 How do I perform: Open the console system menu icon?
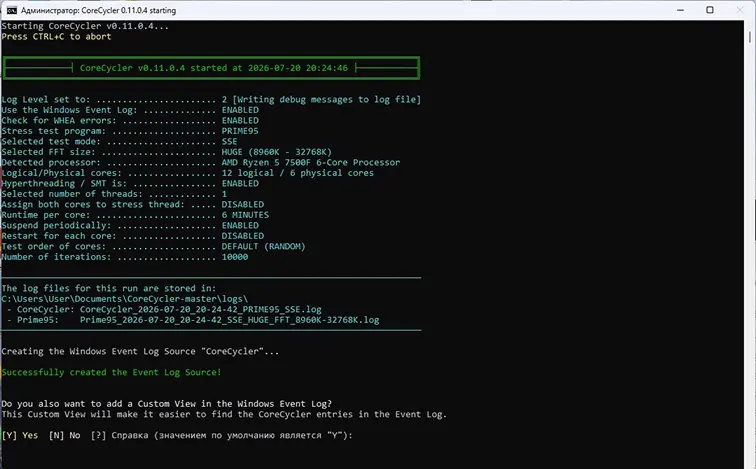pyautogui.click(x=12, y=10)
